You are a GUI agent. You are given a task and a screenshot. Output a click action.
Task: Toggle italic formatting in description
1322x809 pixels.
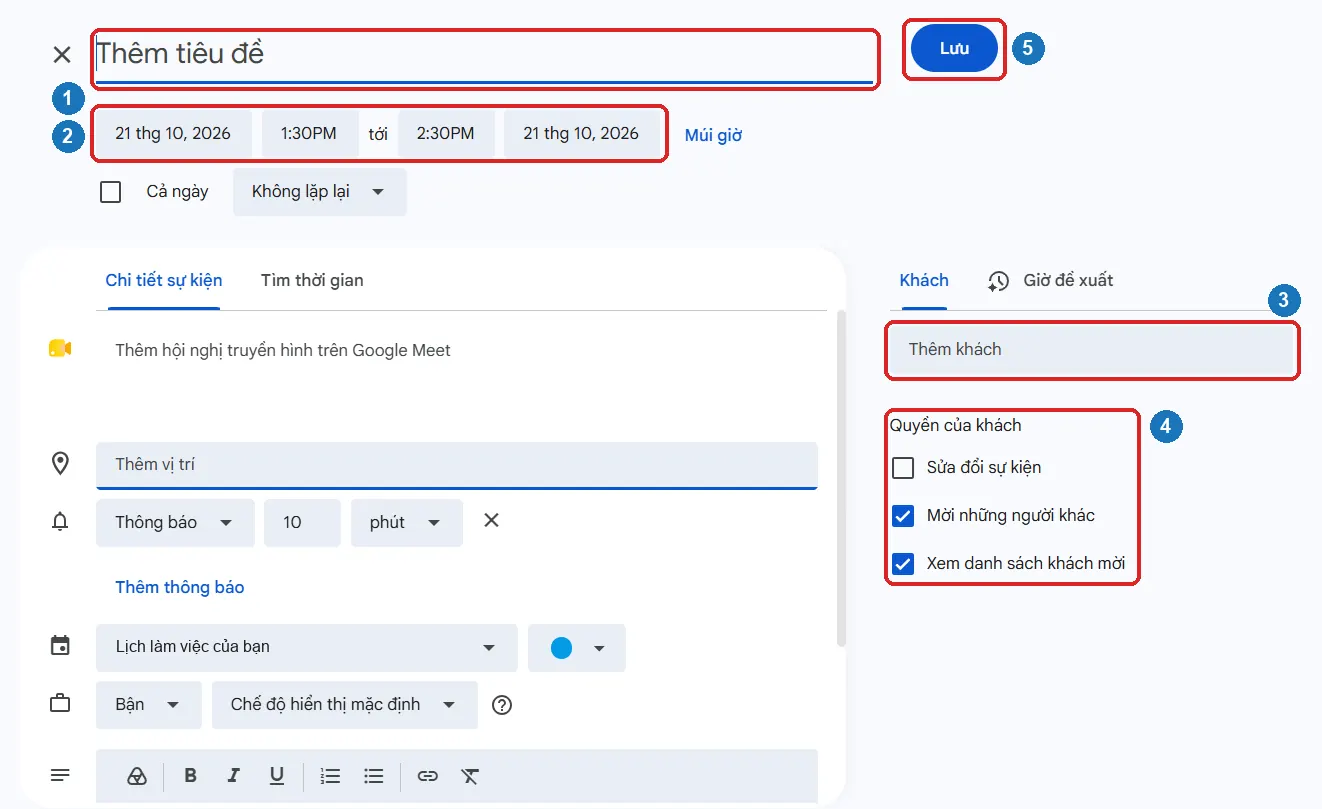[234, 776]
